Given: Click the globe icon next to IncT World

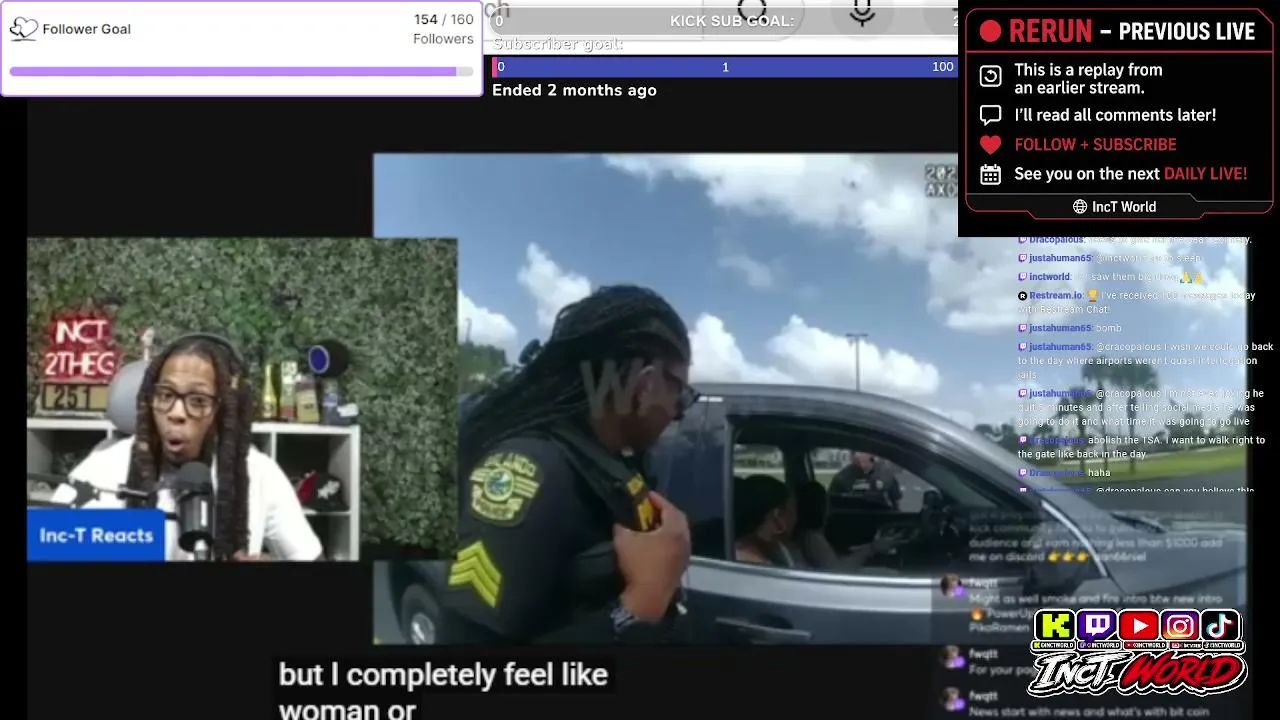Looking at the screenshot, I should click(1080, 207).
